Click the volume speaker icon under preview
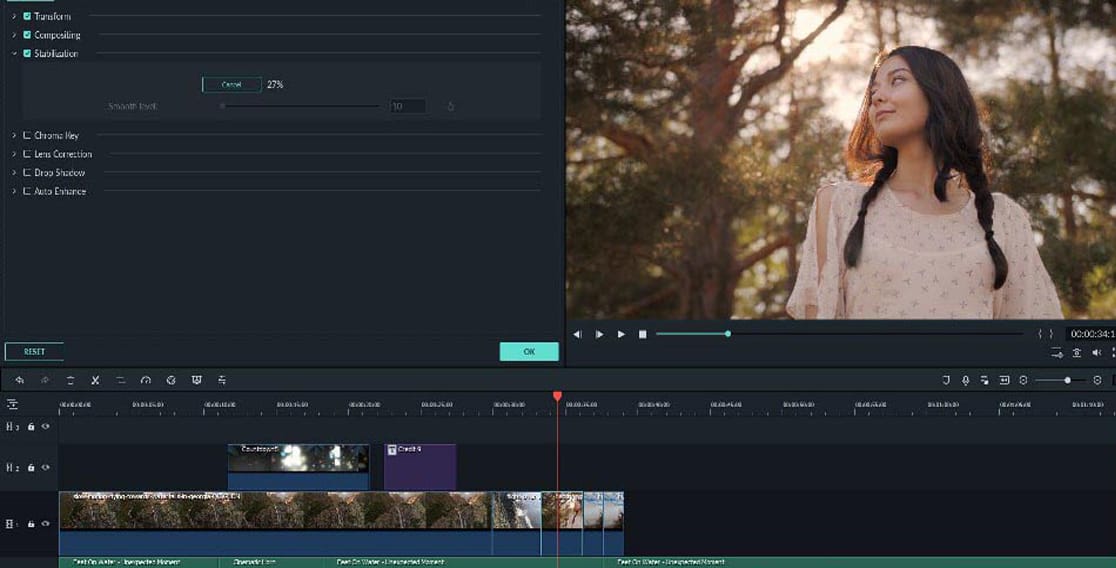 pos(1097,353)
